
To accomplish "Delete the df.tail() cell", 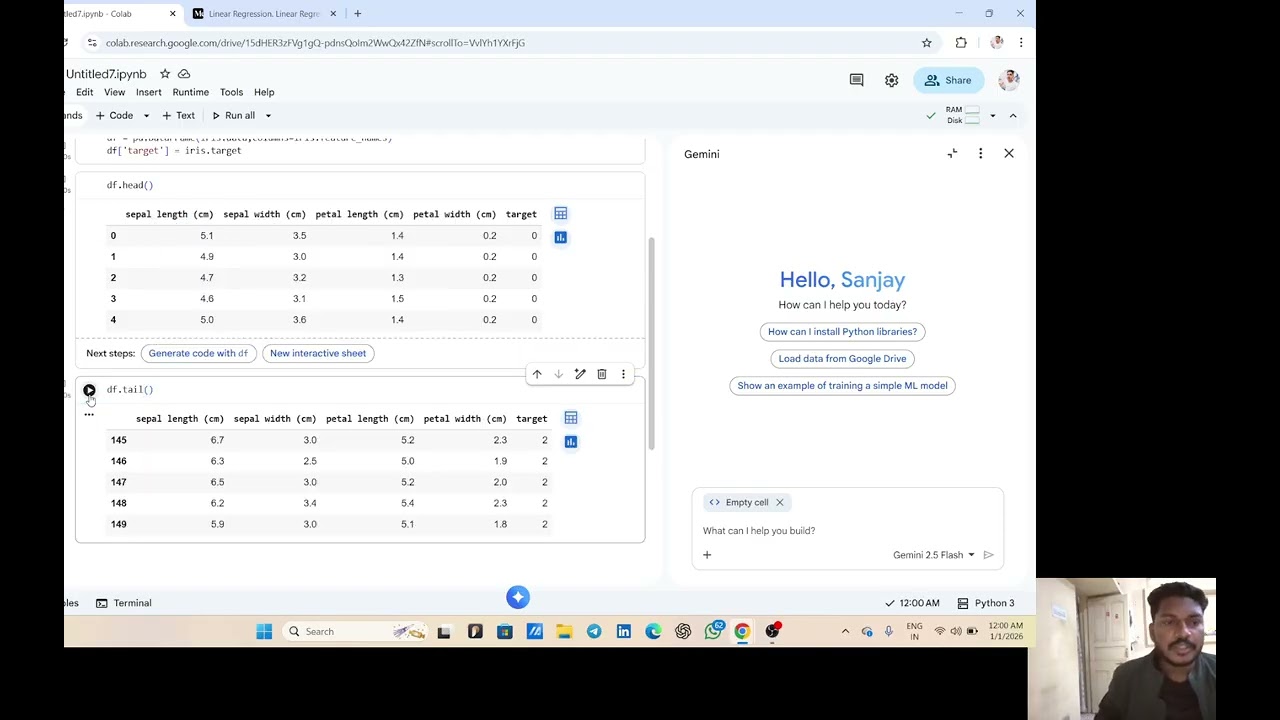I will tap(602, 374).
